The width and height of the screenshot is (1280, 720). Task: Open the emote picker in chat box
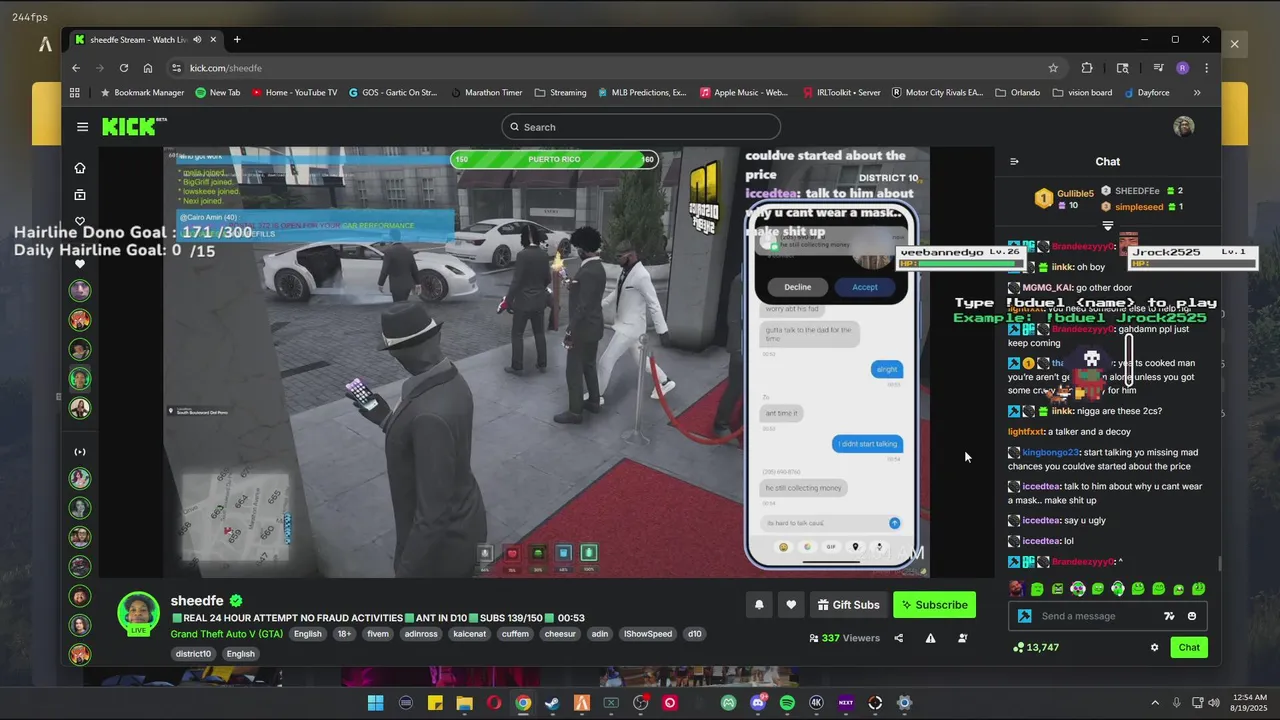coord(1192,616)
